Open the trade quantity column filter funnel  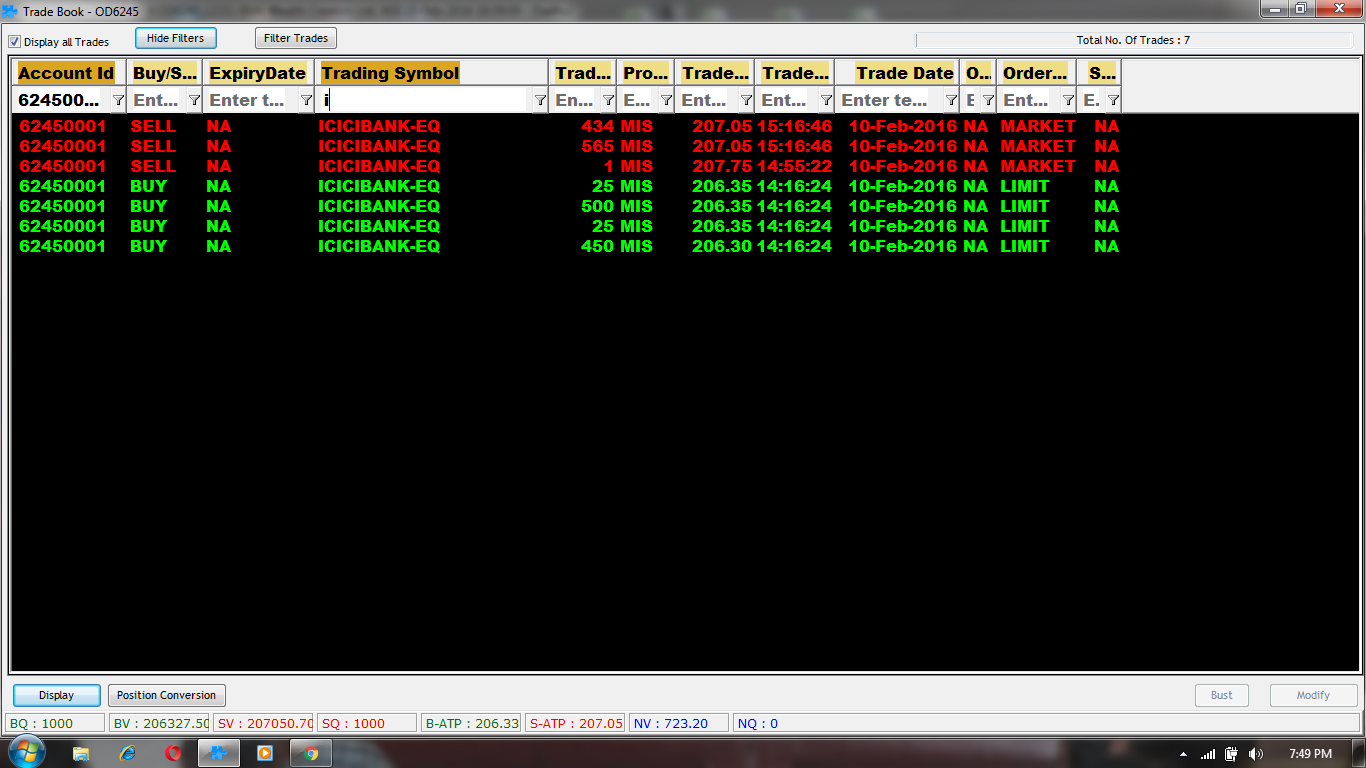pyautogui.click(x=608, y=100)
